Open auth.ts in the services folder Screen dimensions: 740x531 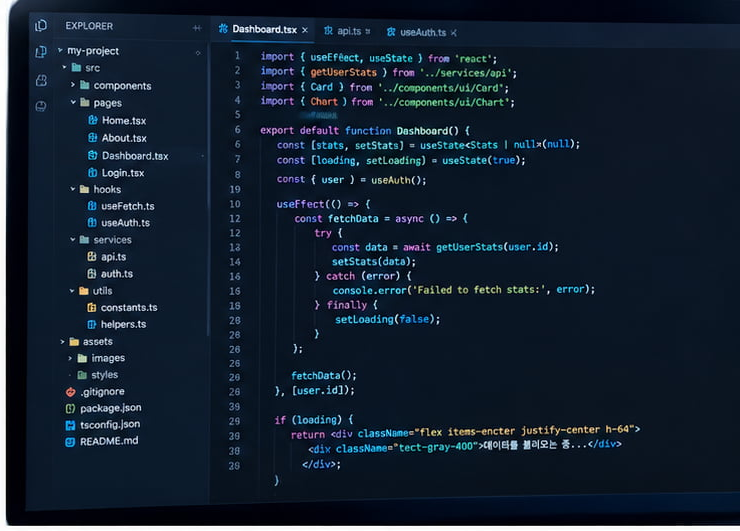[117, 274]
